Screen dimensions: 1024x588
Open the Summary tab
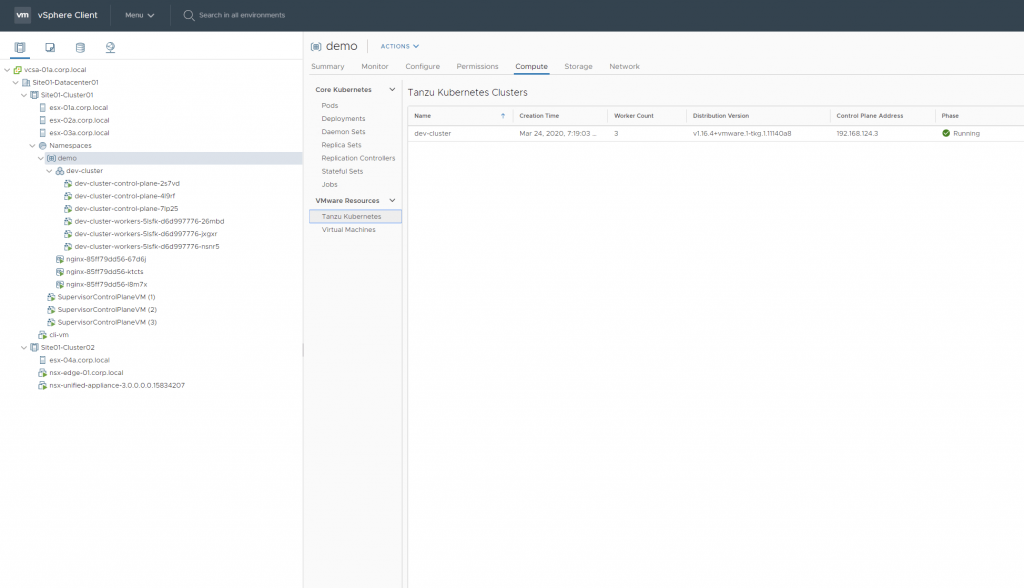[x=327, y=67]
